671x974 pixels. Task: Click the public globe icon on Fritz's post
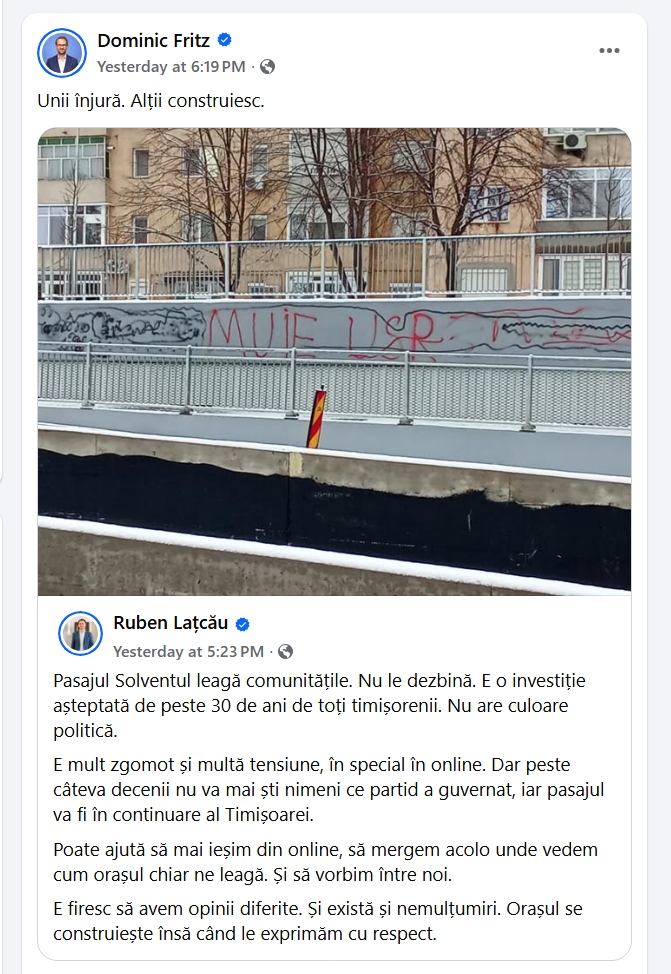pos(268,66)
